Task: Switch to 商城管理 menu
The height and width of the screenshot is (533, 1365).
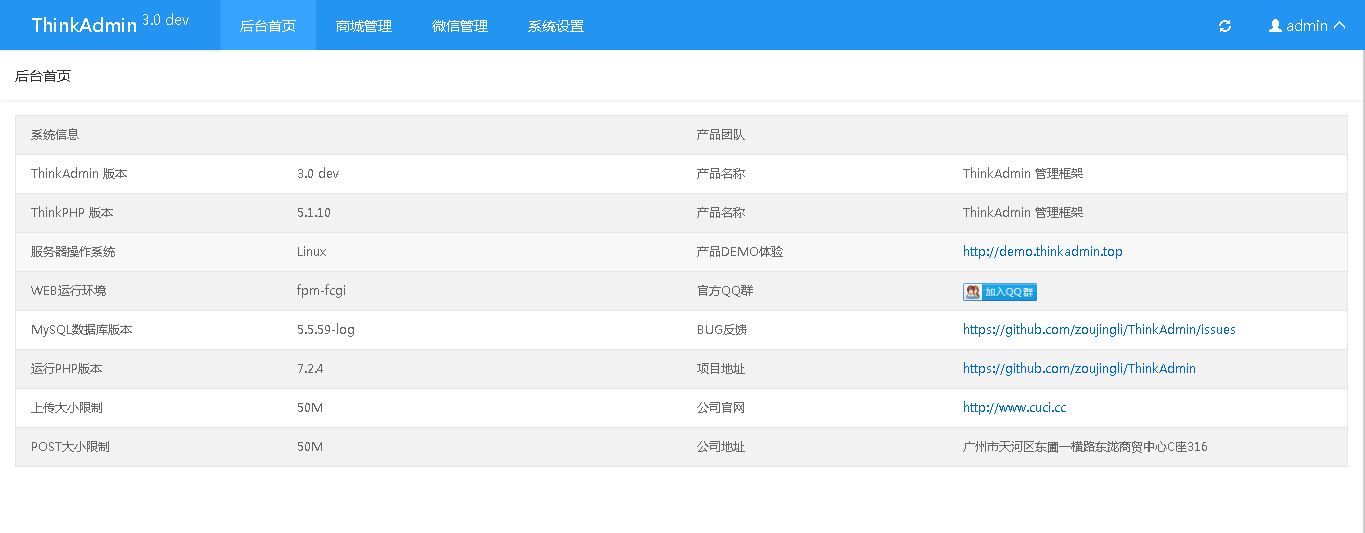Action: (364, 26)
